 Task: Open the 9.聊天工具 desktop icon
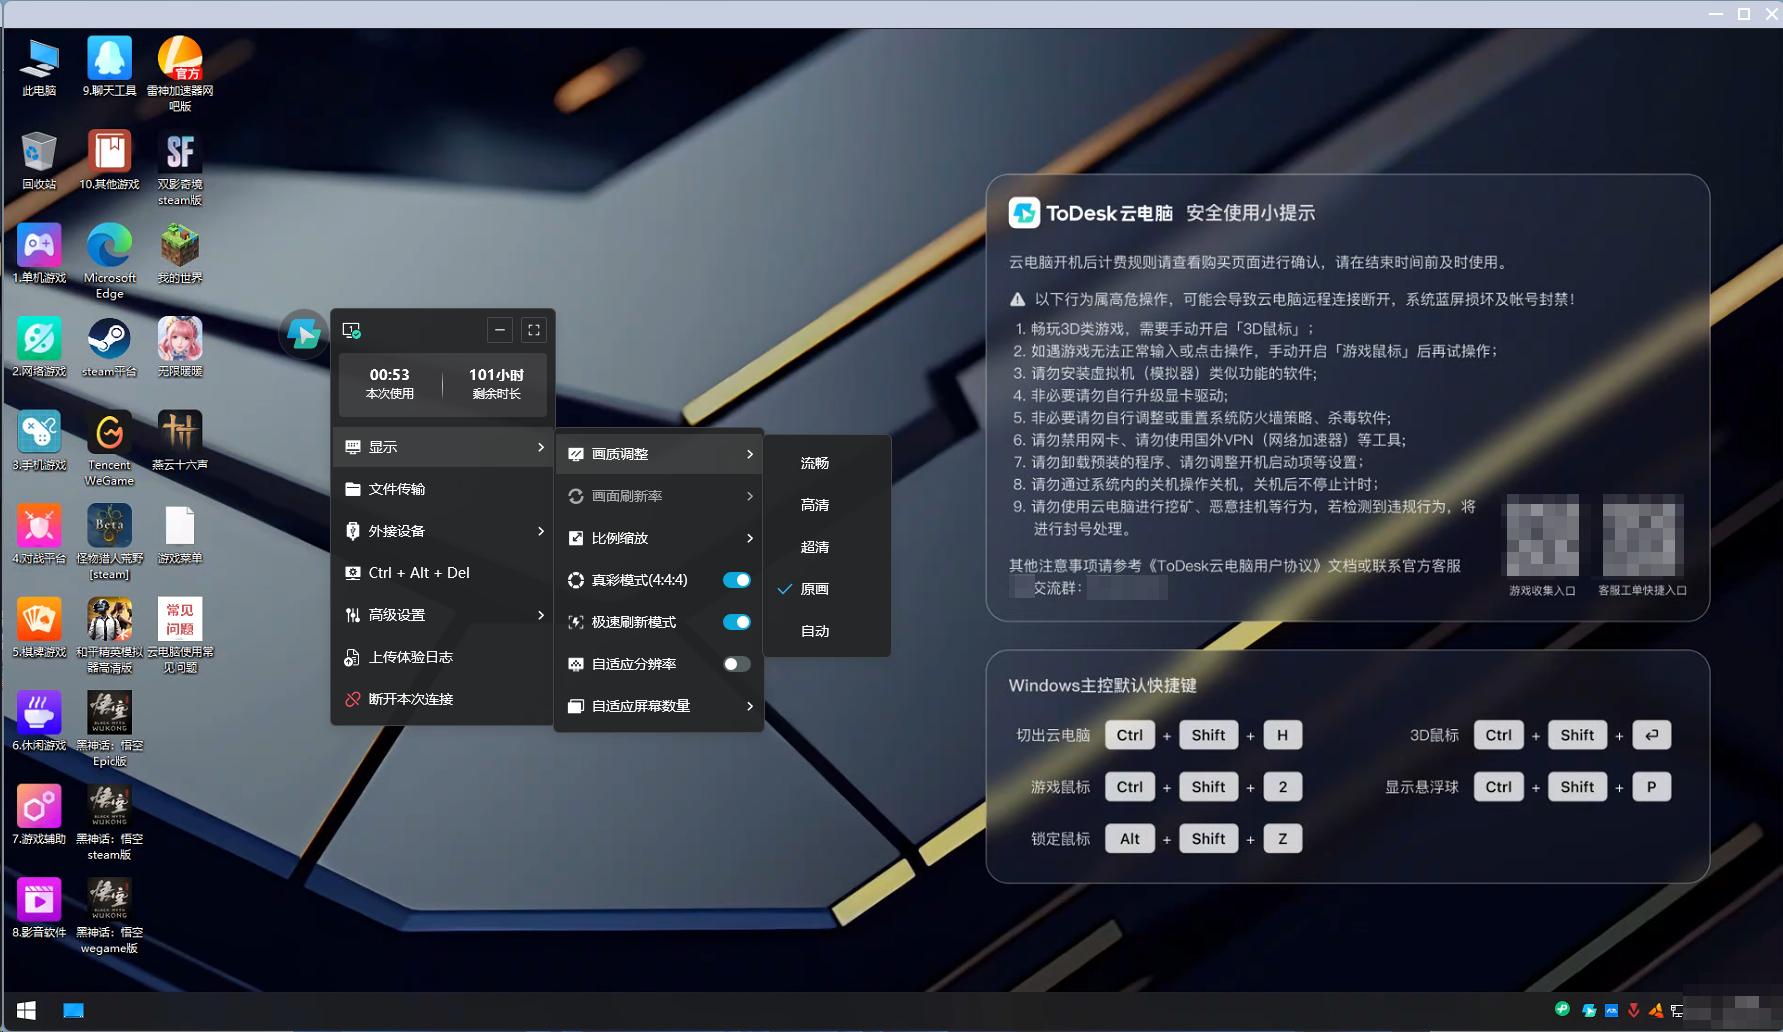(109, 67)
